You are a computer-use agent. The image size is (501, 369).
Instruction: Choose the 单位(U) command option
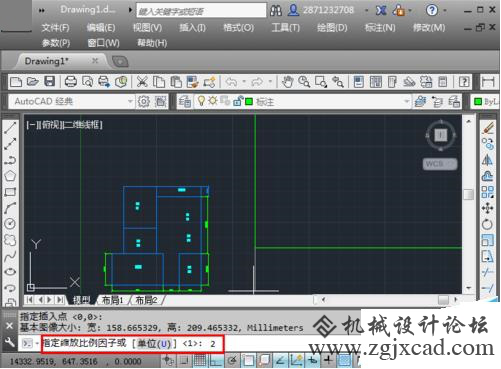tap(154, 343)
